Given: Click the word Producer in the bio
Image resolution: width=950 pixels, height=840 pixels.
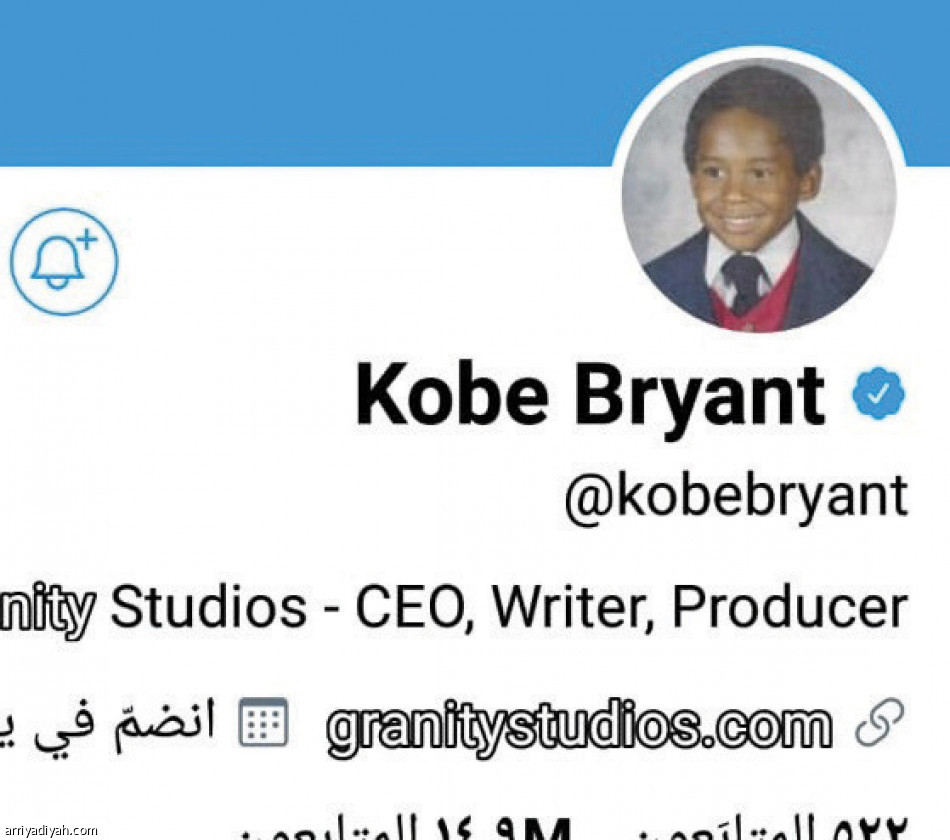Looking at the screenshot, I should pos(790,607).
